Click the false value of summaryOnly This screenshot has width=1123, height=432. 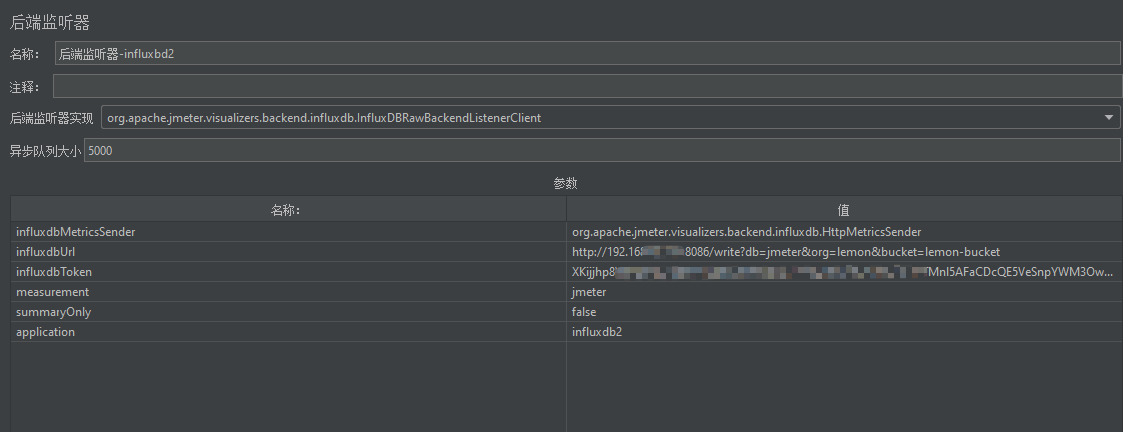[844, 312]
